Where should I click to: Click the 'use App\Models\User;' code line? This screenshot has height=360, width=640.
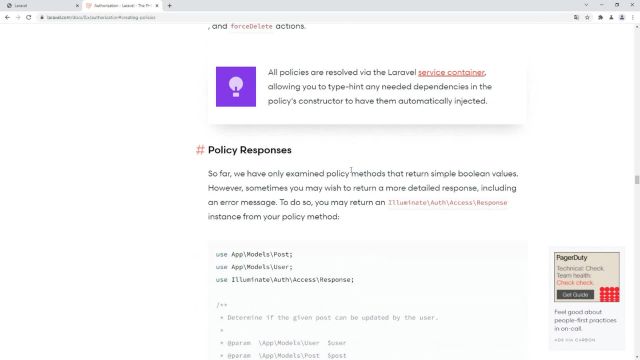[x=254, y=267]
